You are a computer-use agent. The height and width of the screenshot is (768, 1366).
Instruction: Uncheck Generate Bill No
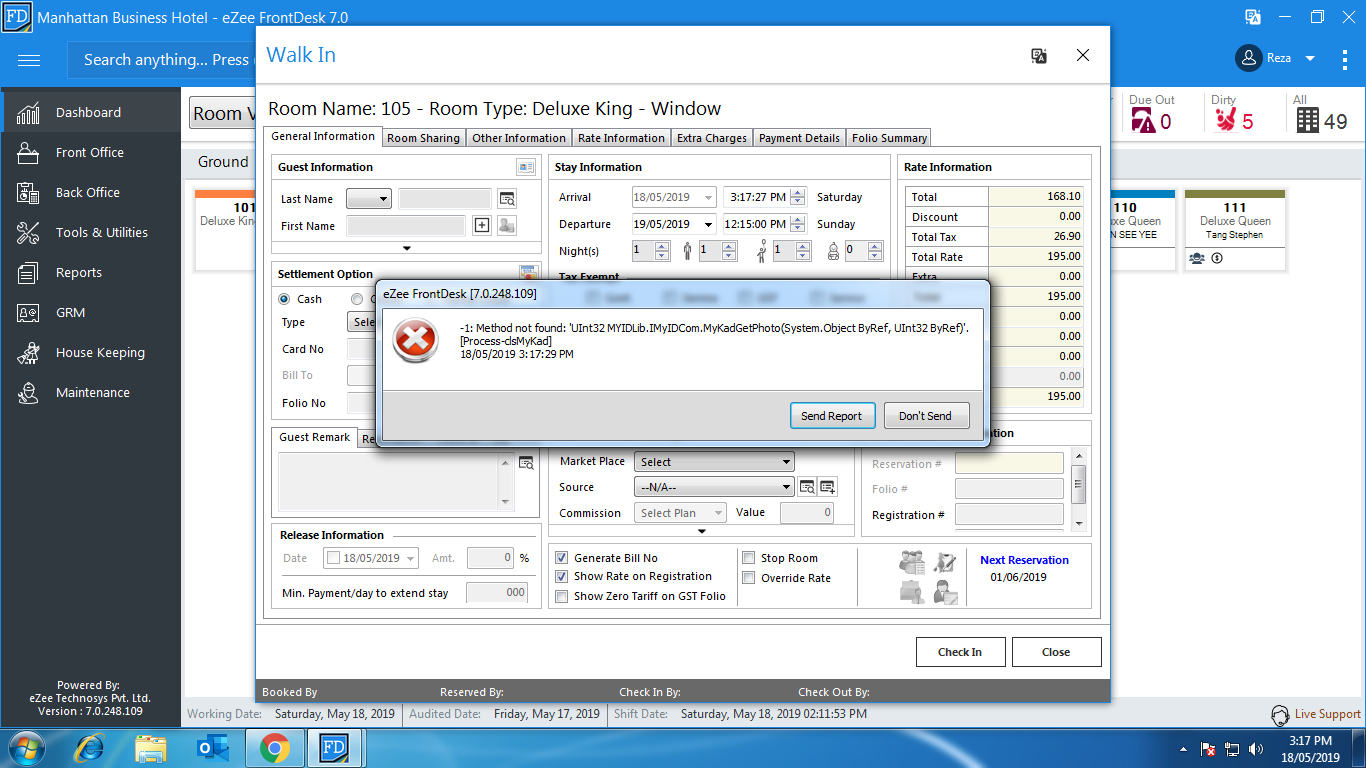pyautogui.click(x=562, y=558)
